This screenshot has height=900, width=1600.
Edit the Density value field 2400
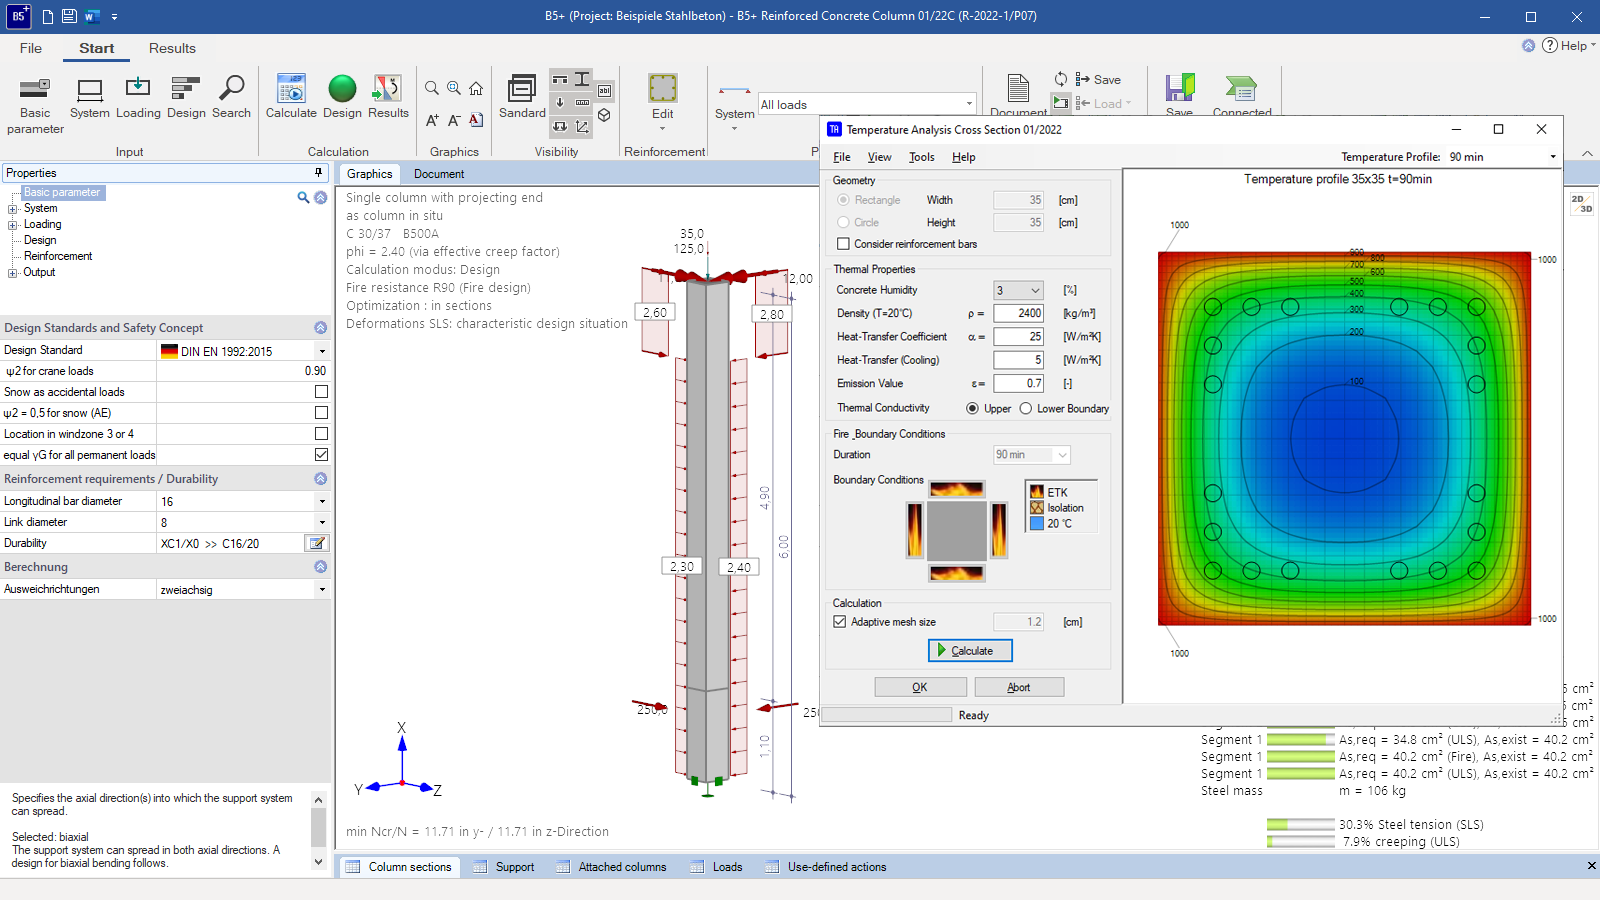coord(1018,313)
